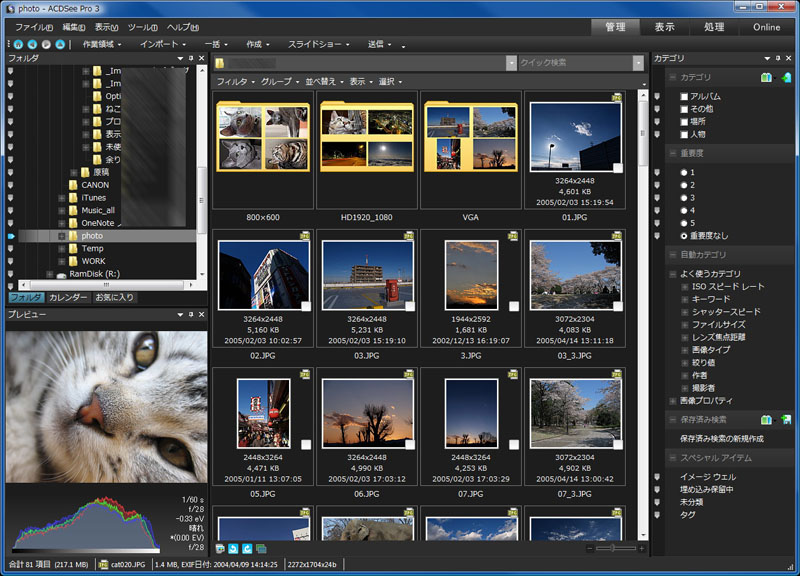Check the アルバム category checkbox
This screenshot has height=576, width=800.
(684, 96)
